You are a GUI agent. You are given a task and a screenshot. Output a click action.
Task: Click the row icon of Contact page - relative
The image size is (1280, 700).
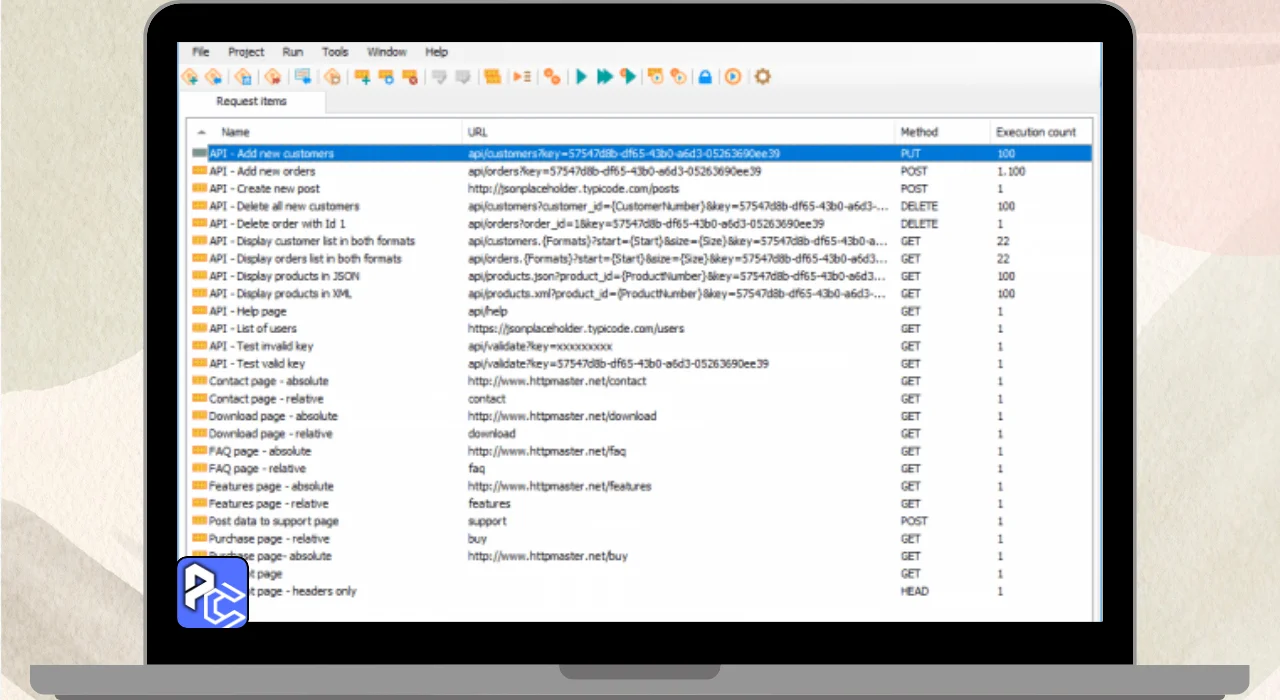tap(199, 399)
